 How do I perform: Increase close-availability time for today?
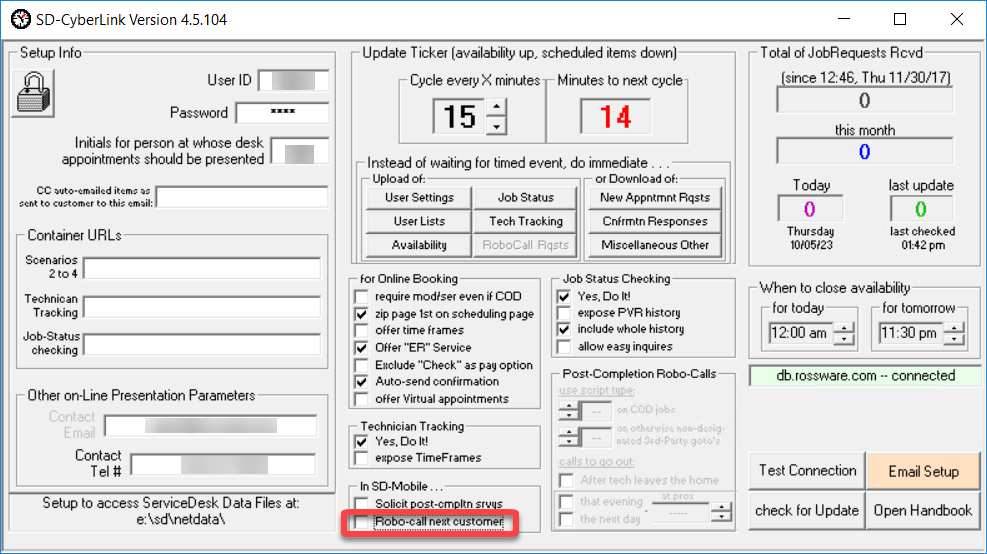pos(844,327)
